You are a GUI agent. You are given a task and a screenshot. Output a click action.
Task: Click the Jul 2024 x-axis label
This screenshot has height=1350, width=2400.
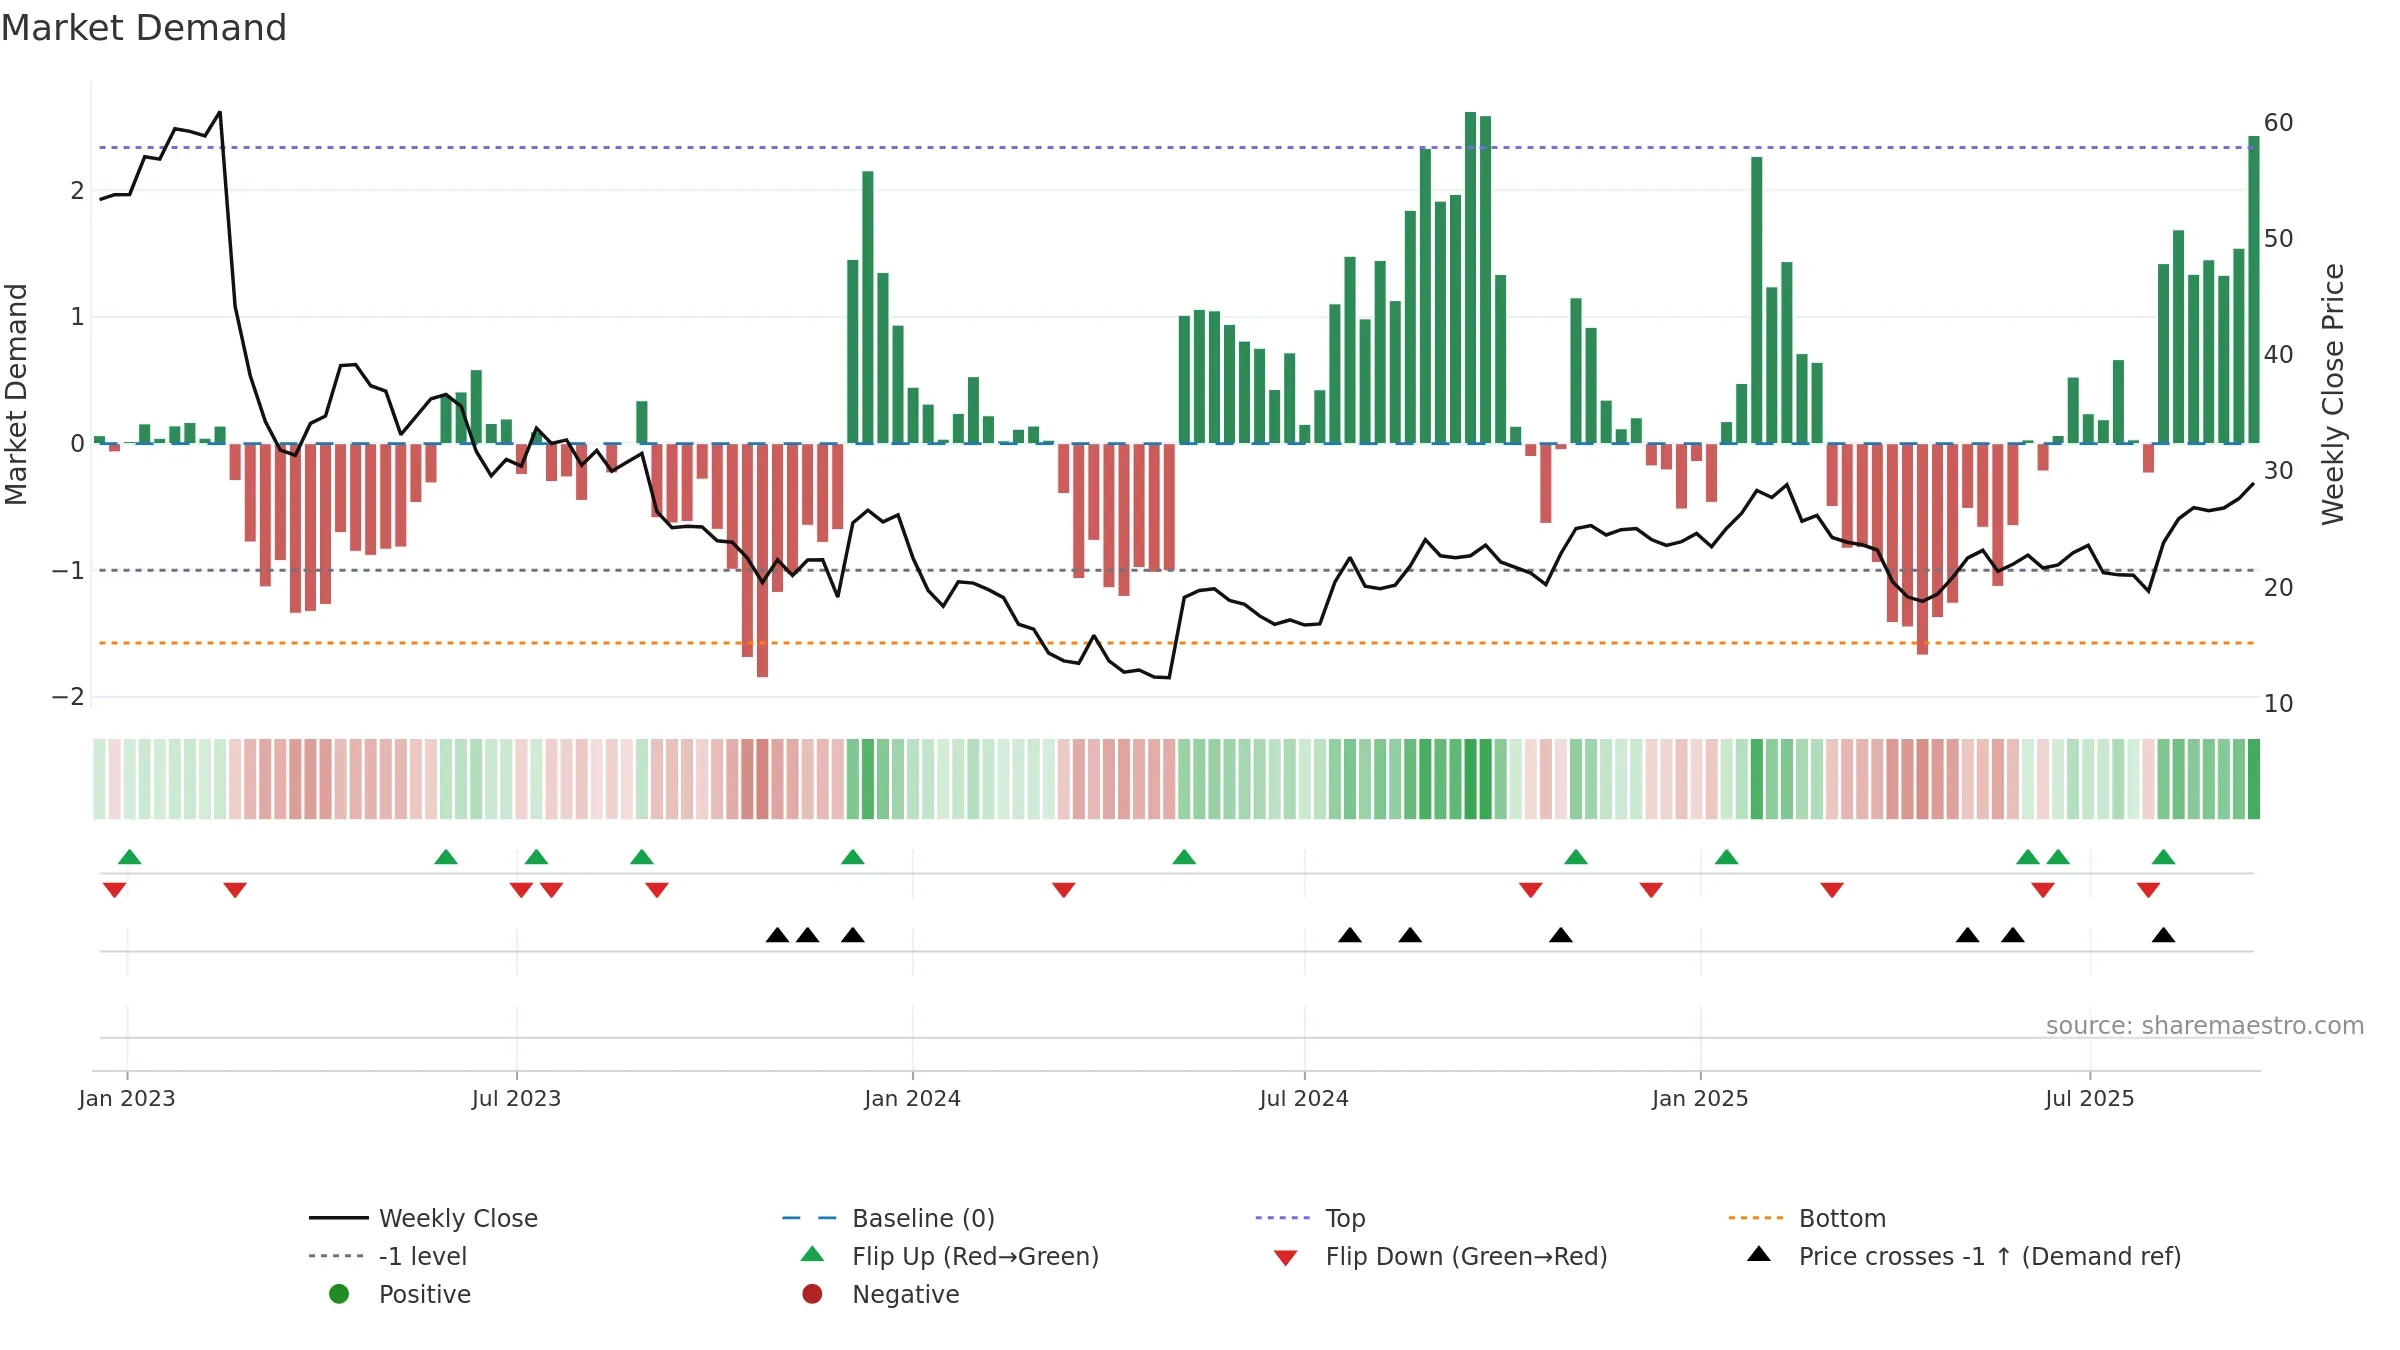[1304, 1099]
